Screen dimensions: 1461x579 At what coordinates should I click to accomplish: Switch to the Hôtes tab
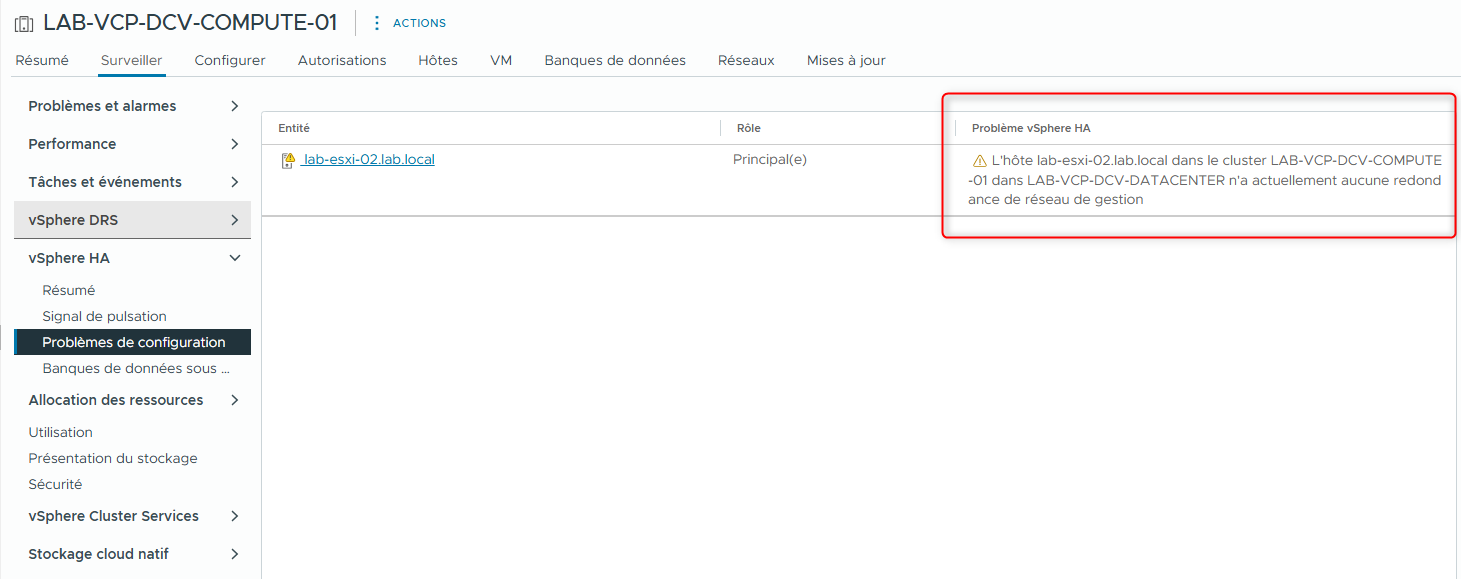pyautogui.click(x=437, y=60)
